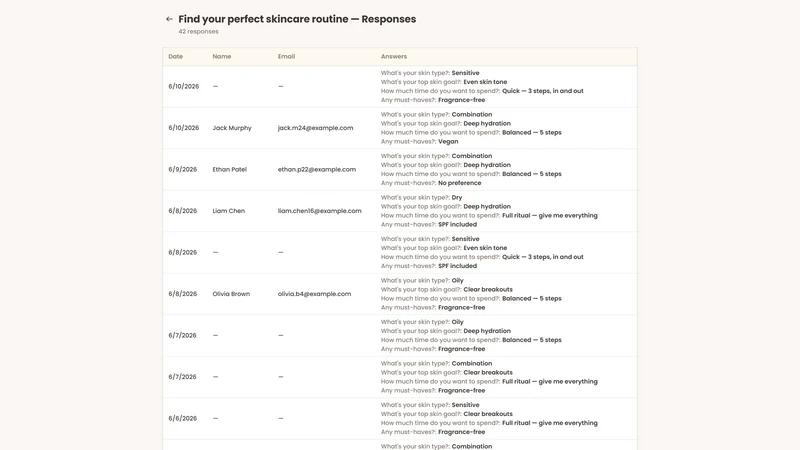Click the back arrow beside the title

tap(169, 19)
